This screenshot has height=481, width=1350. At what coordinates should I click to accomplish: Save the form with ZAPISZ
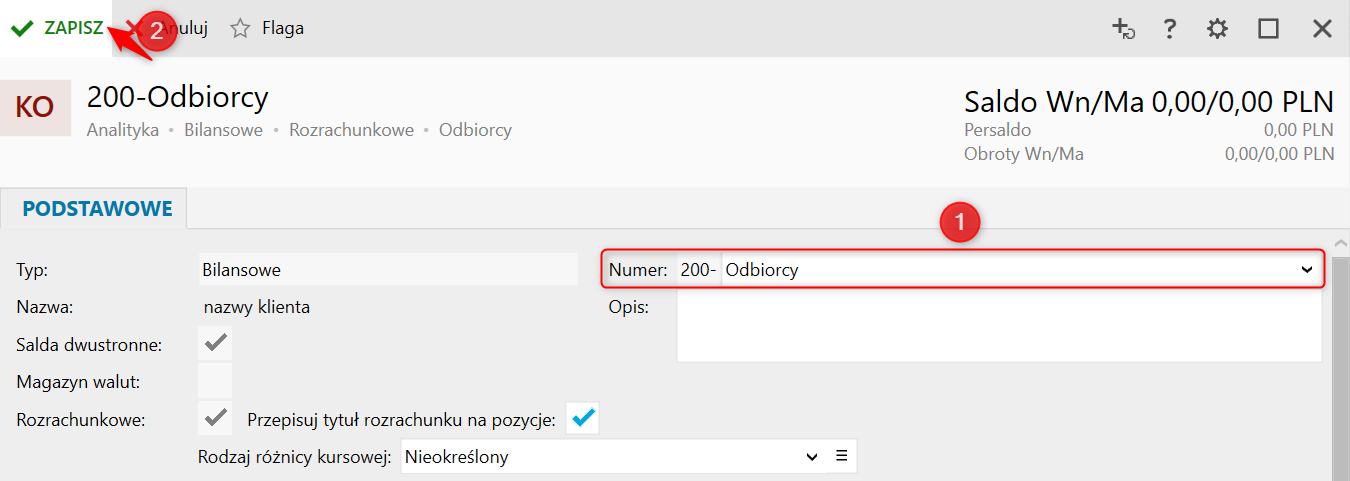click(x=73, y=28)
